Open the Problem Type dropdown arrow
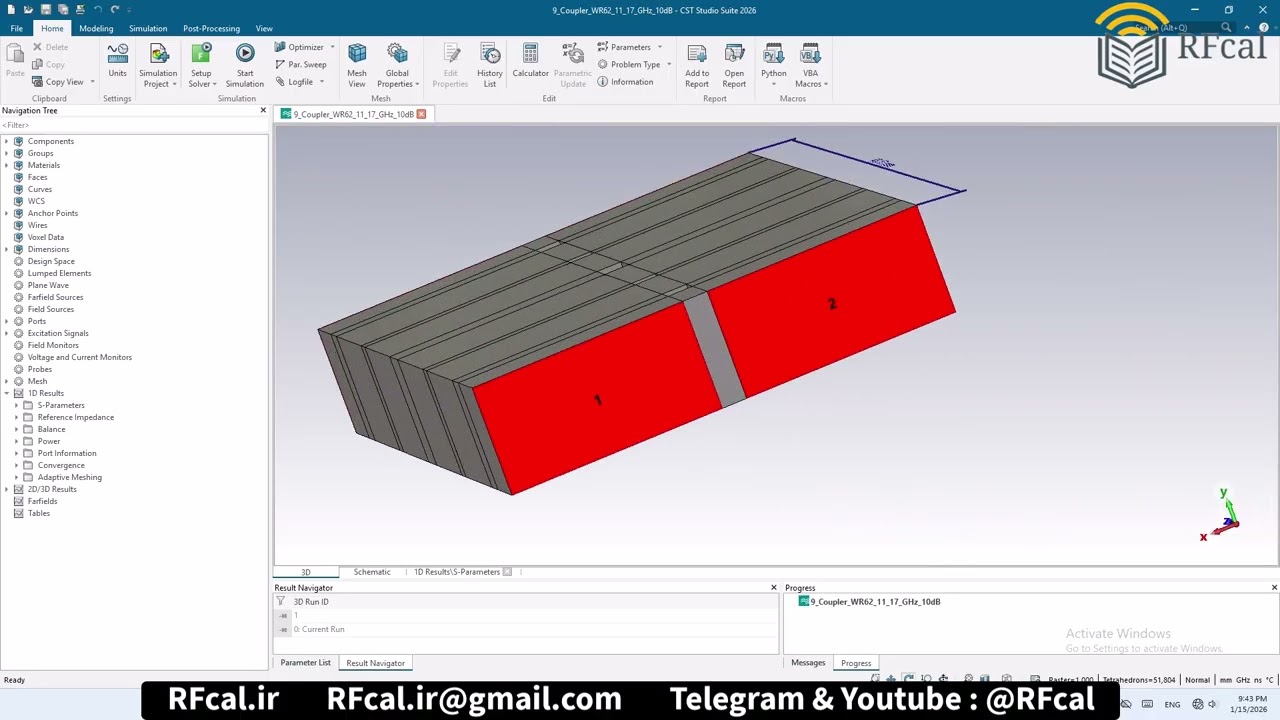Image resolution: width=1280 pixels, height=720 pixels. pos(668,64)
